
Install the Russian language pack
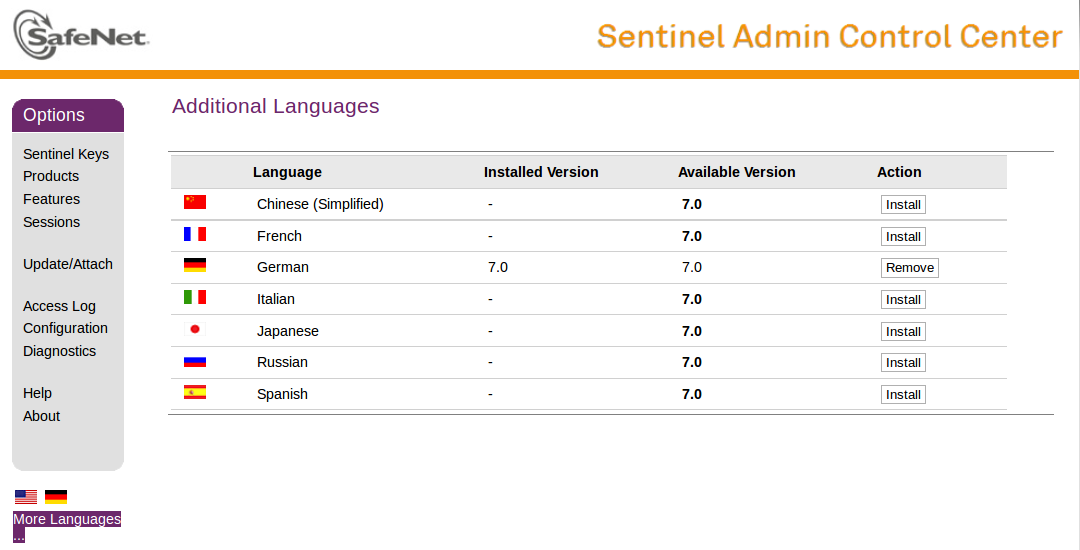(903, 363)
